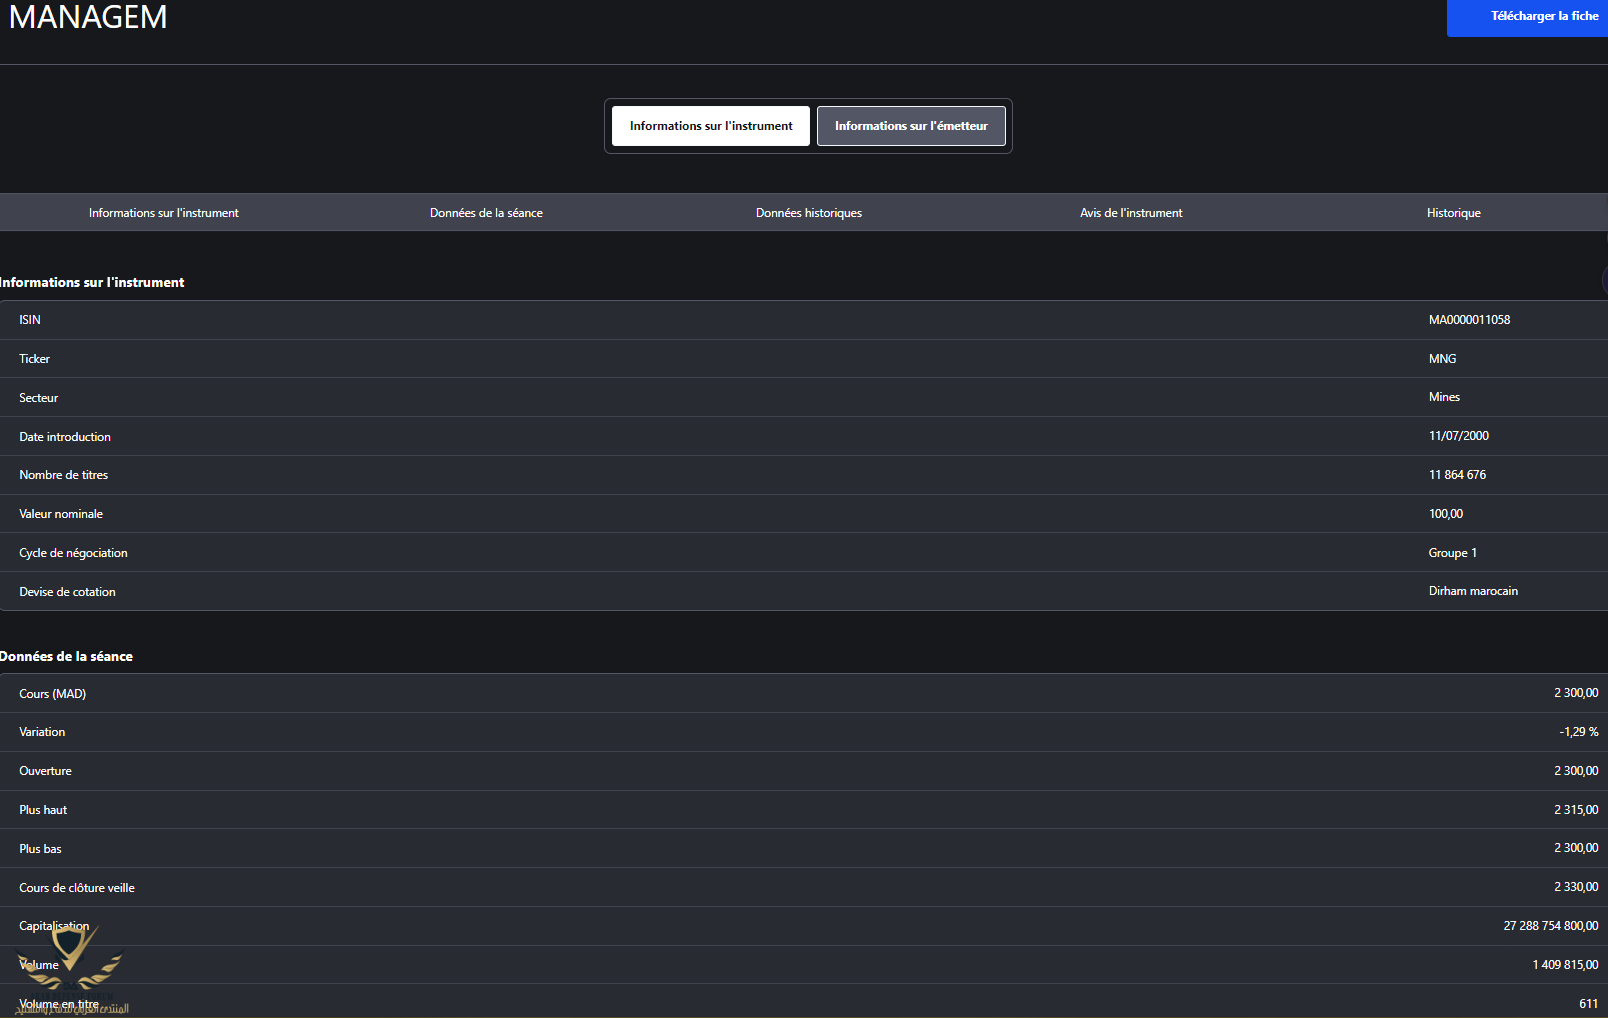The width and height of the screenshot is (1608, 1018).
Task: Jump to the Historique tab
Action: click(x=1453, y=213)
